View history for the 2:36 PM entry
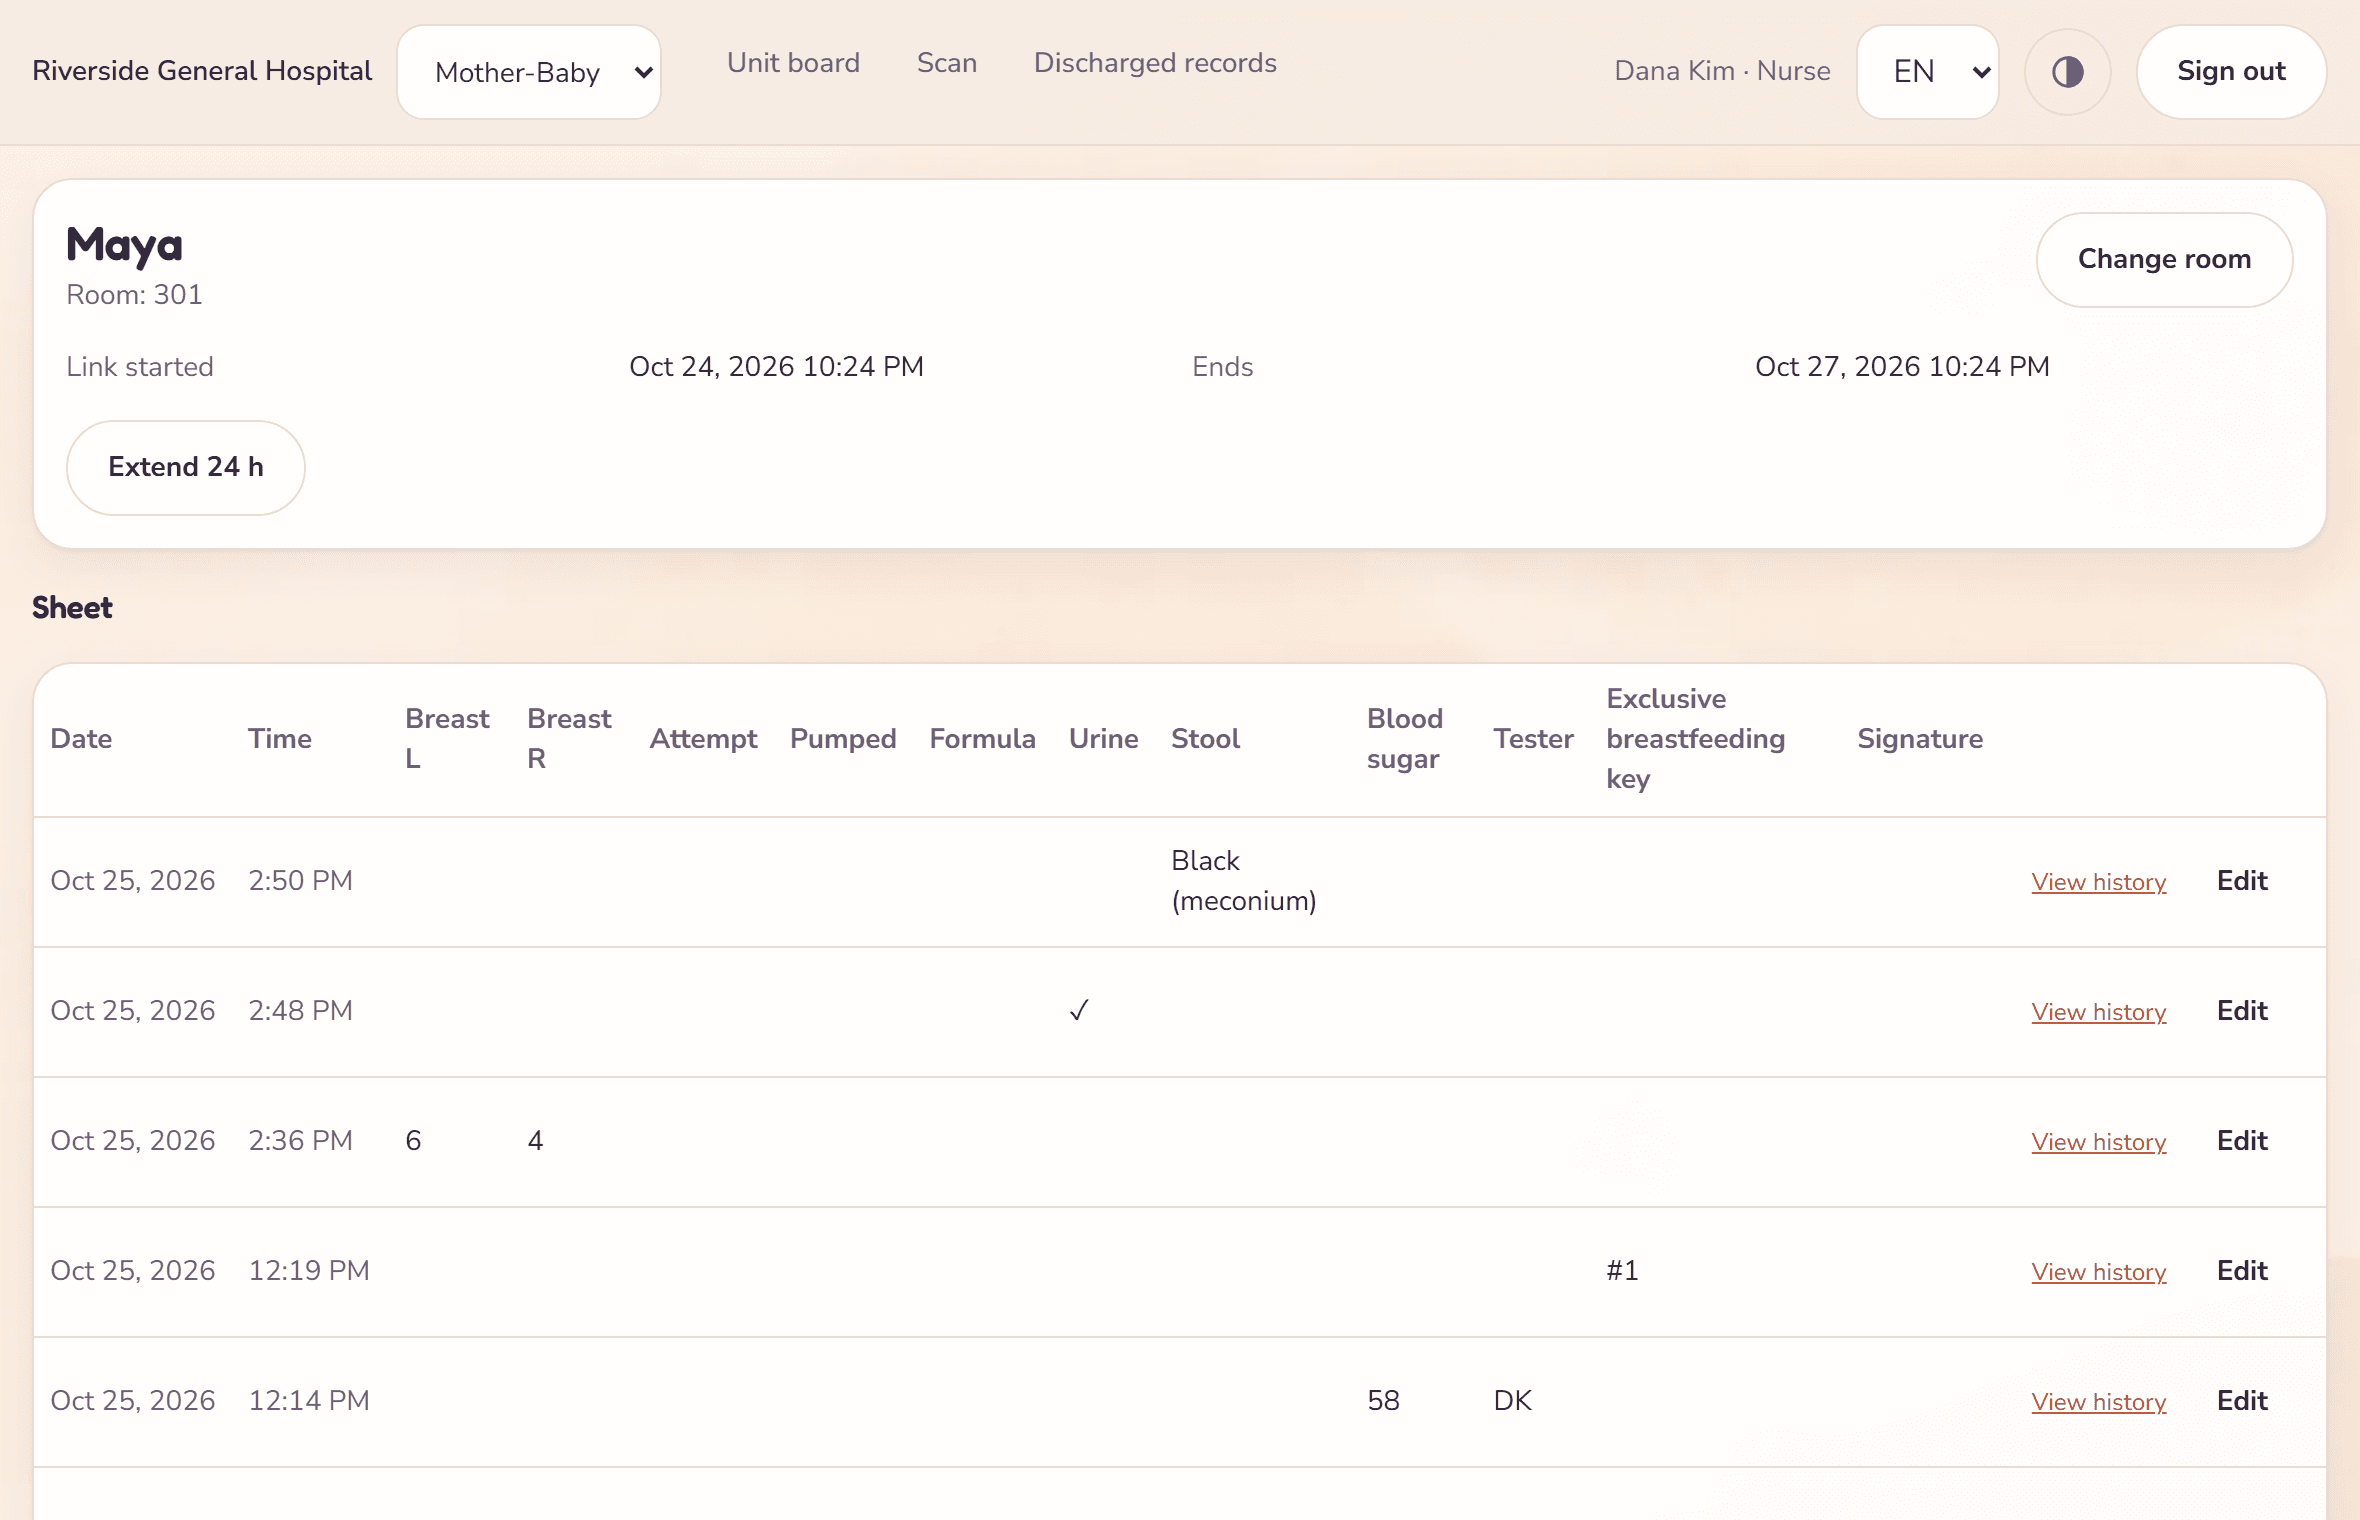The width and height of the screenshot is (2360, 1520). pos(2098,1142)
